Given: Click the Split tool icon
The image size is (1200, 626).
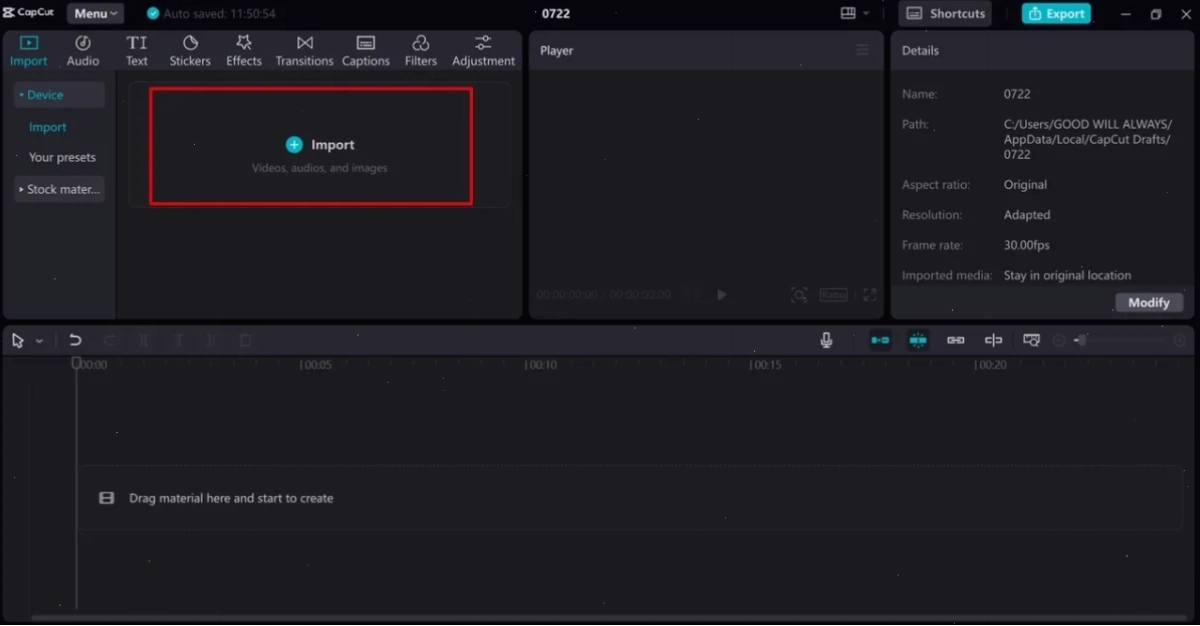Looking at the screenshot, I should click(x=144, y=341).
